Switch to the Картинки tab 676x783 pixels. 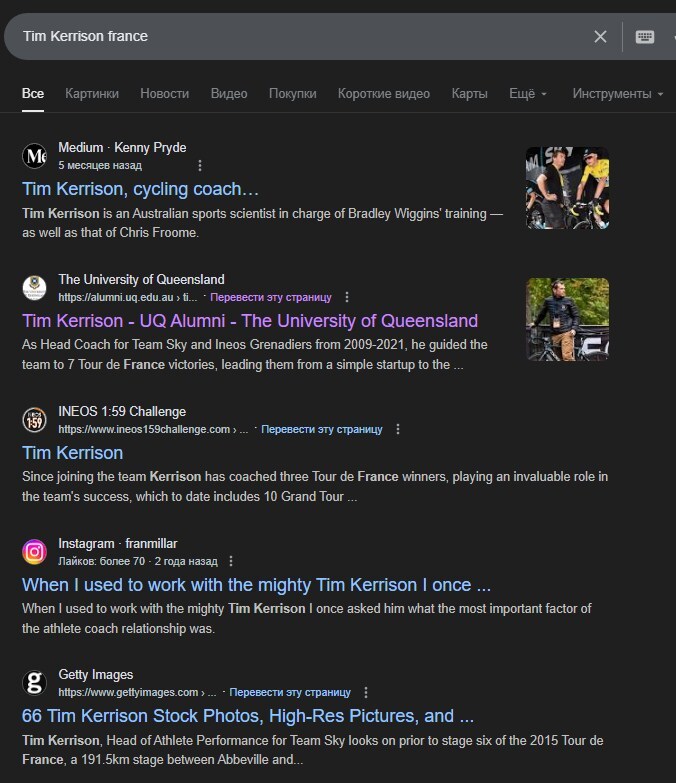92,94
